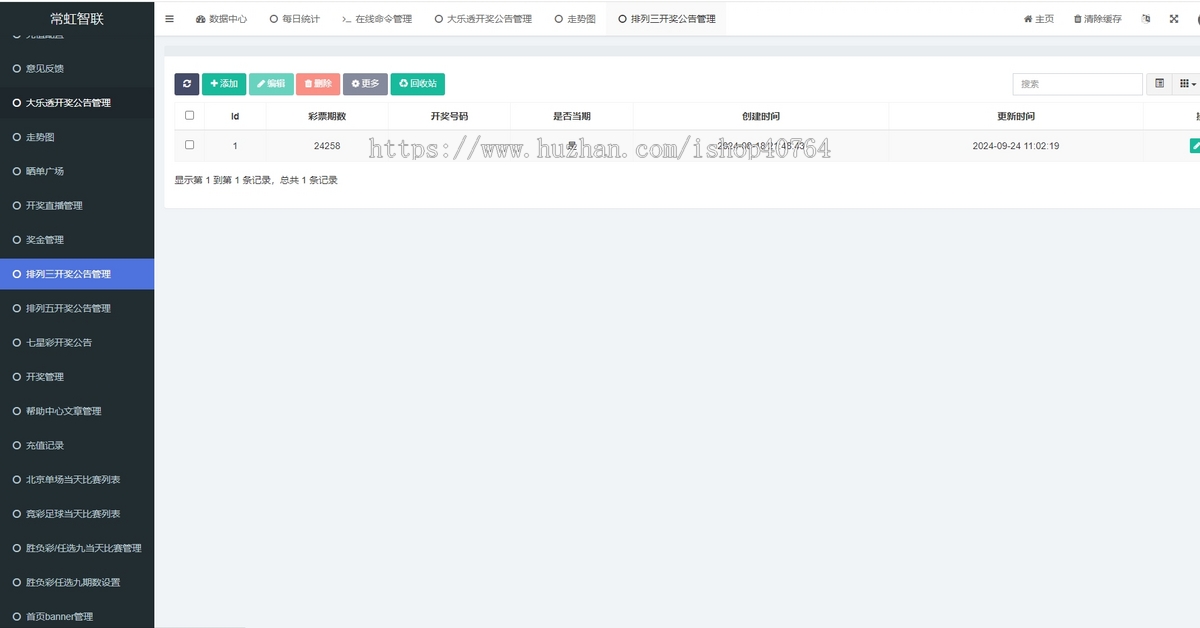Toggle the sidebar hamburger menu
Screen dimensions: 1200x628
tap(169, 19)
